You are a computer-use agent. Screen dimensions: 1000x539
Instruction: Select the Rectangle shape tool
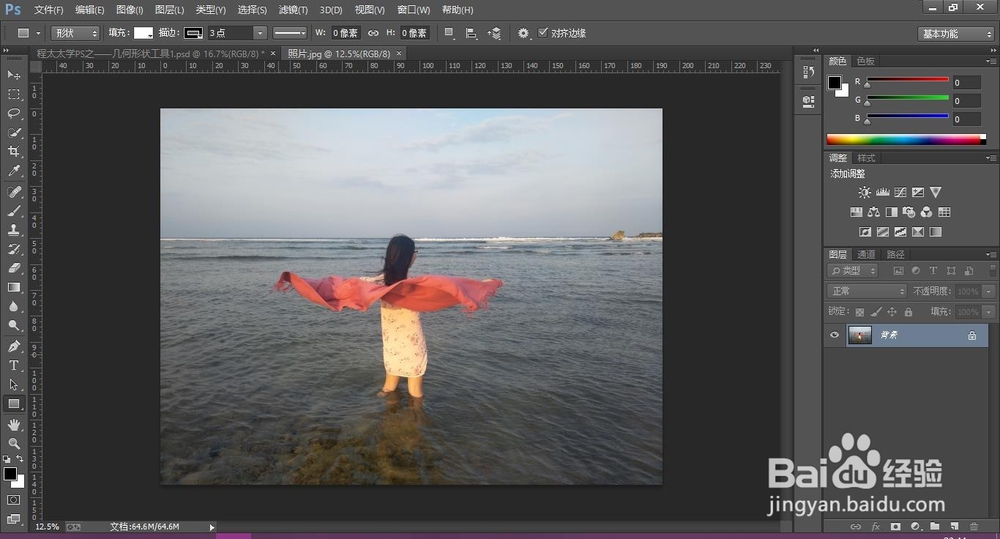13,404
